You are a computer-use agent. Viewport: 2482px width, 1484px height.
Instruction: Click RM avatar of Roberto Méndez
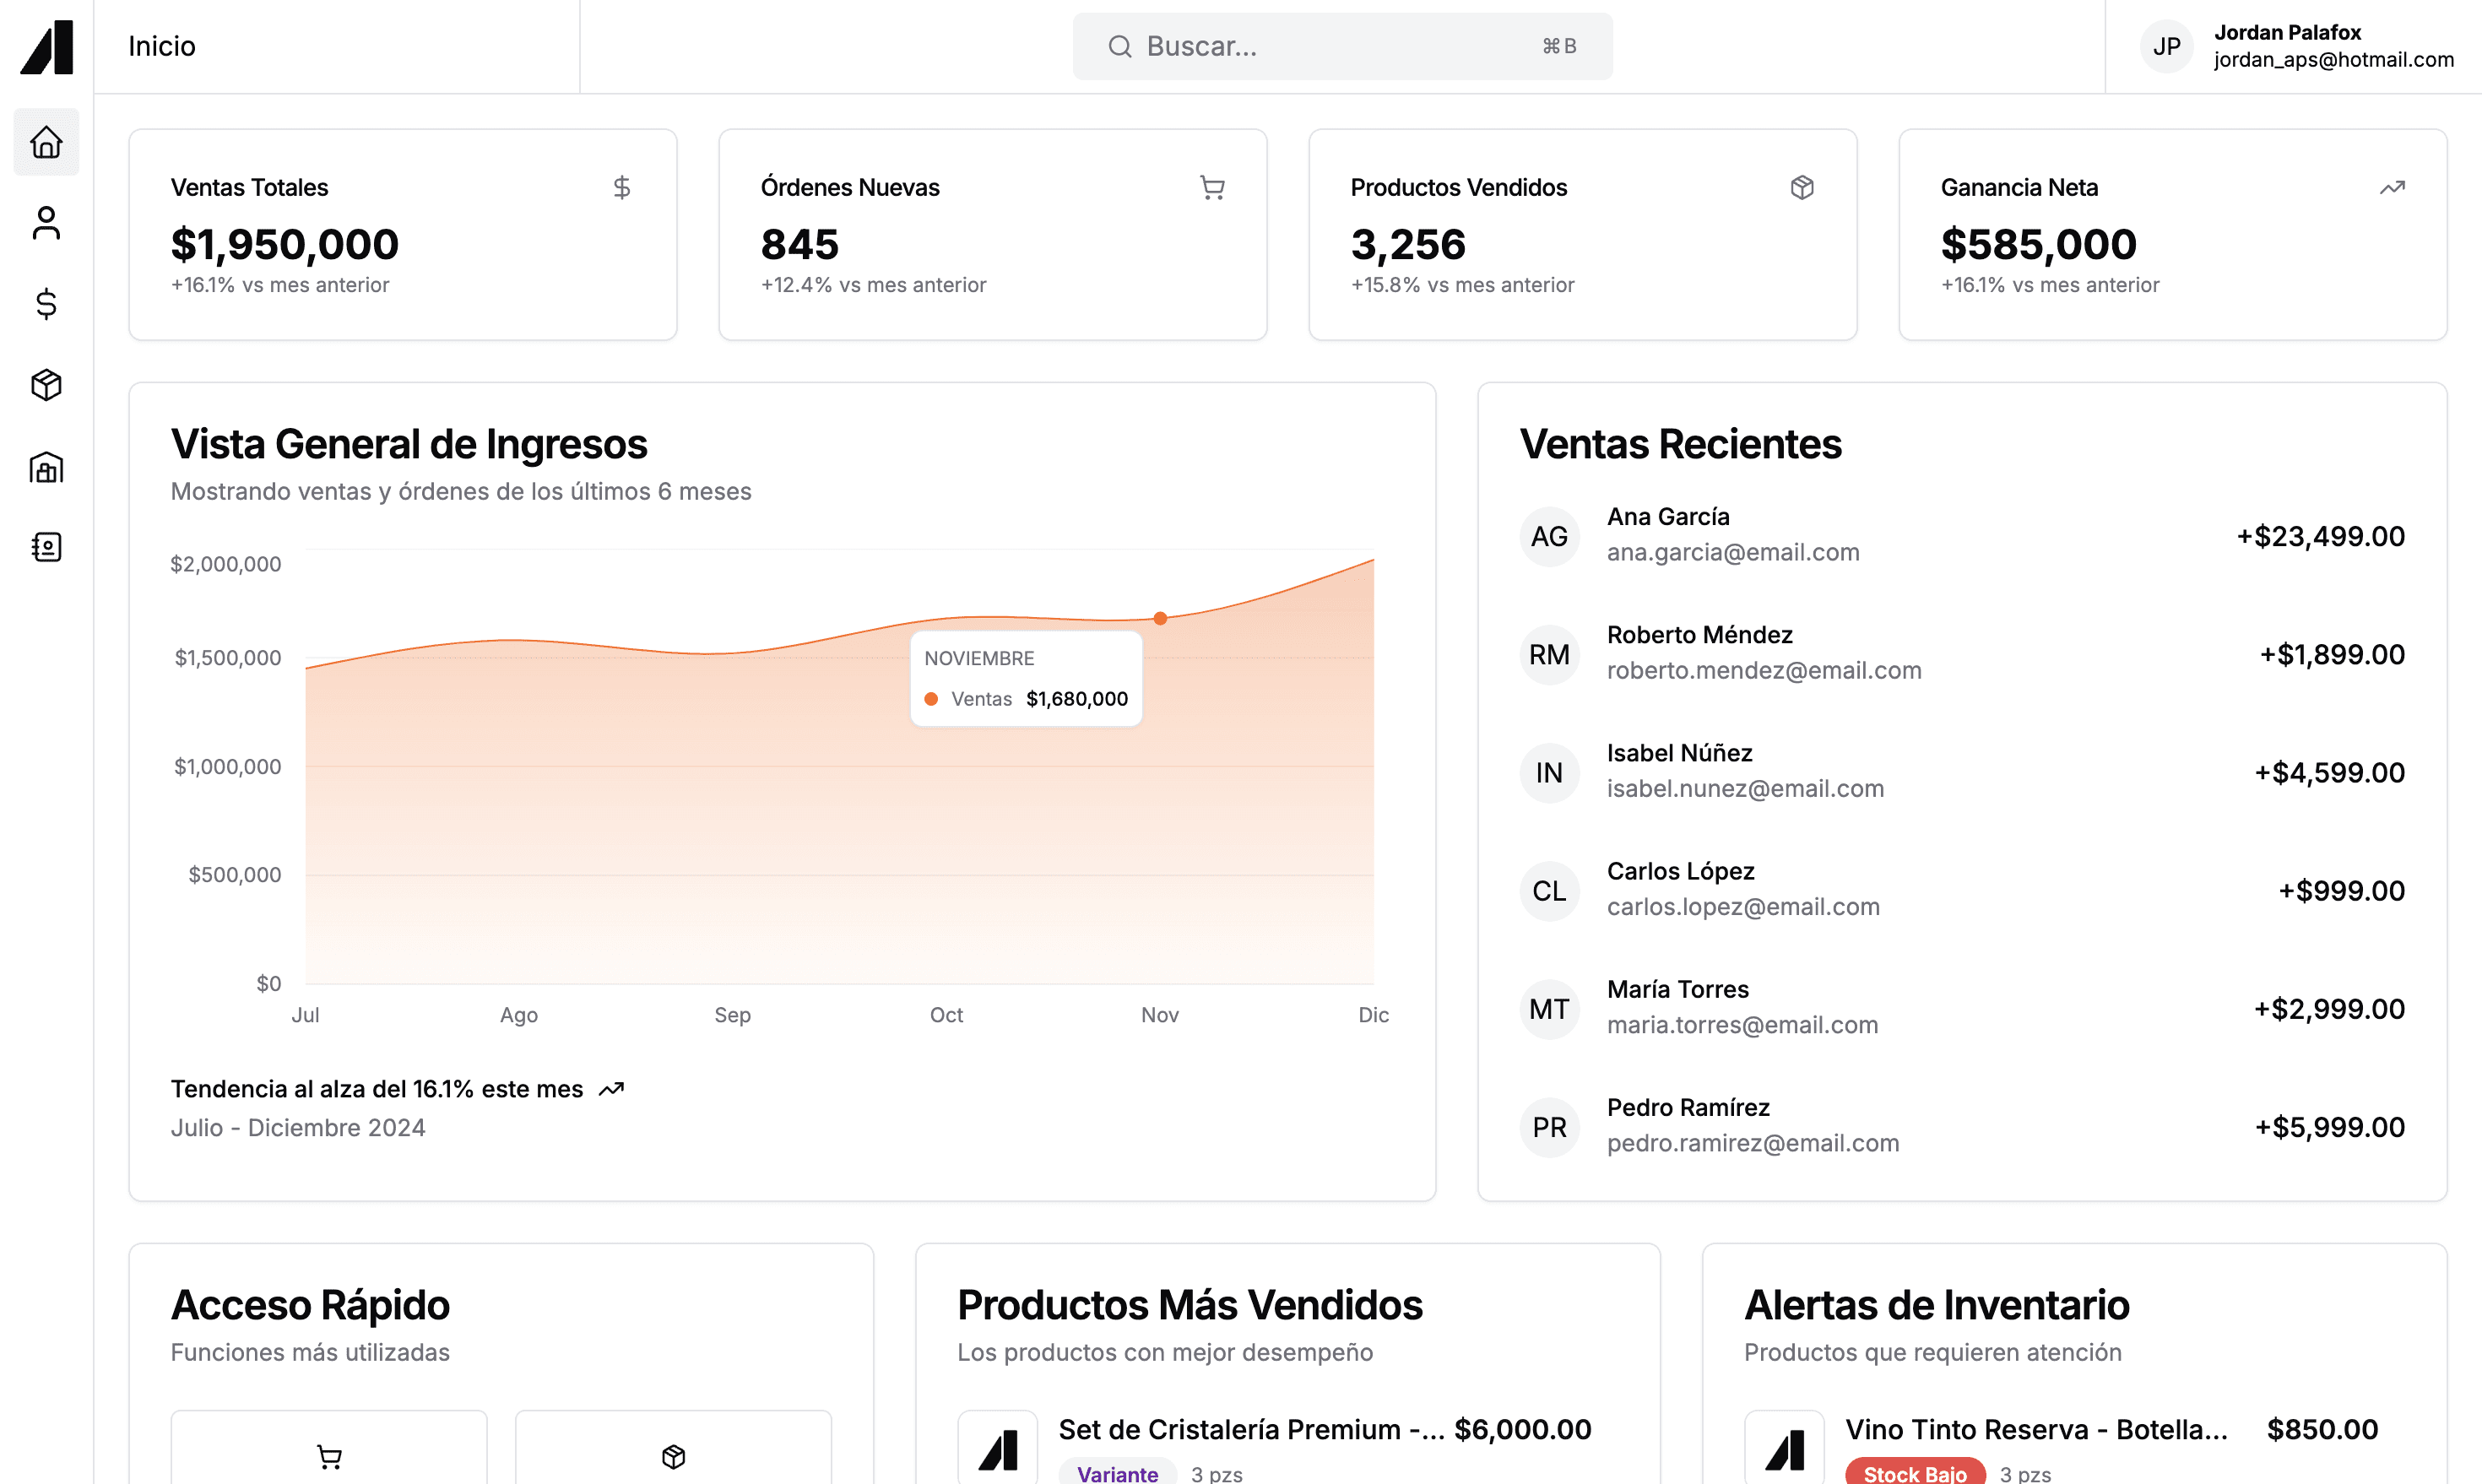pyautogui.click(x=1549, y=655)
